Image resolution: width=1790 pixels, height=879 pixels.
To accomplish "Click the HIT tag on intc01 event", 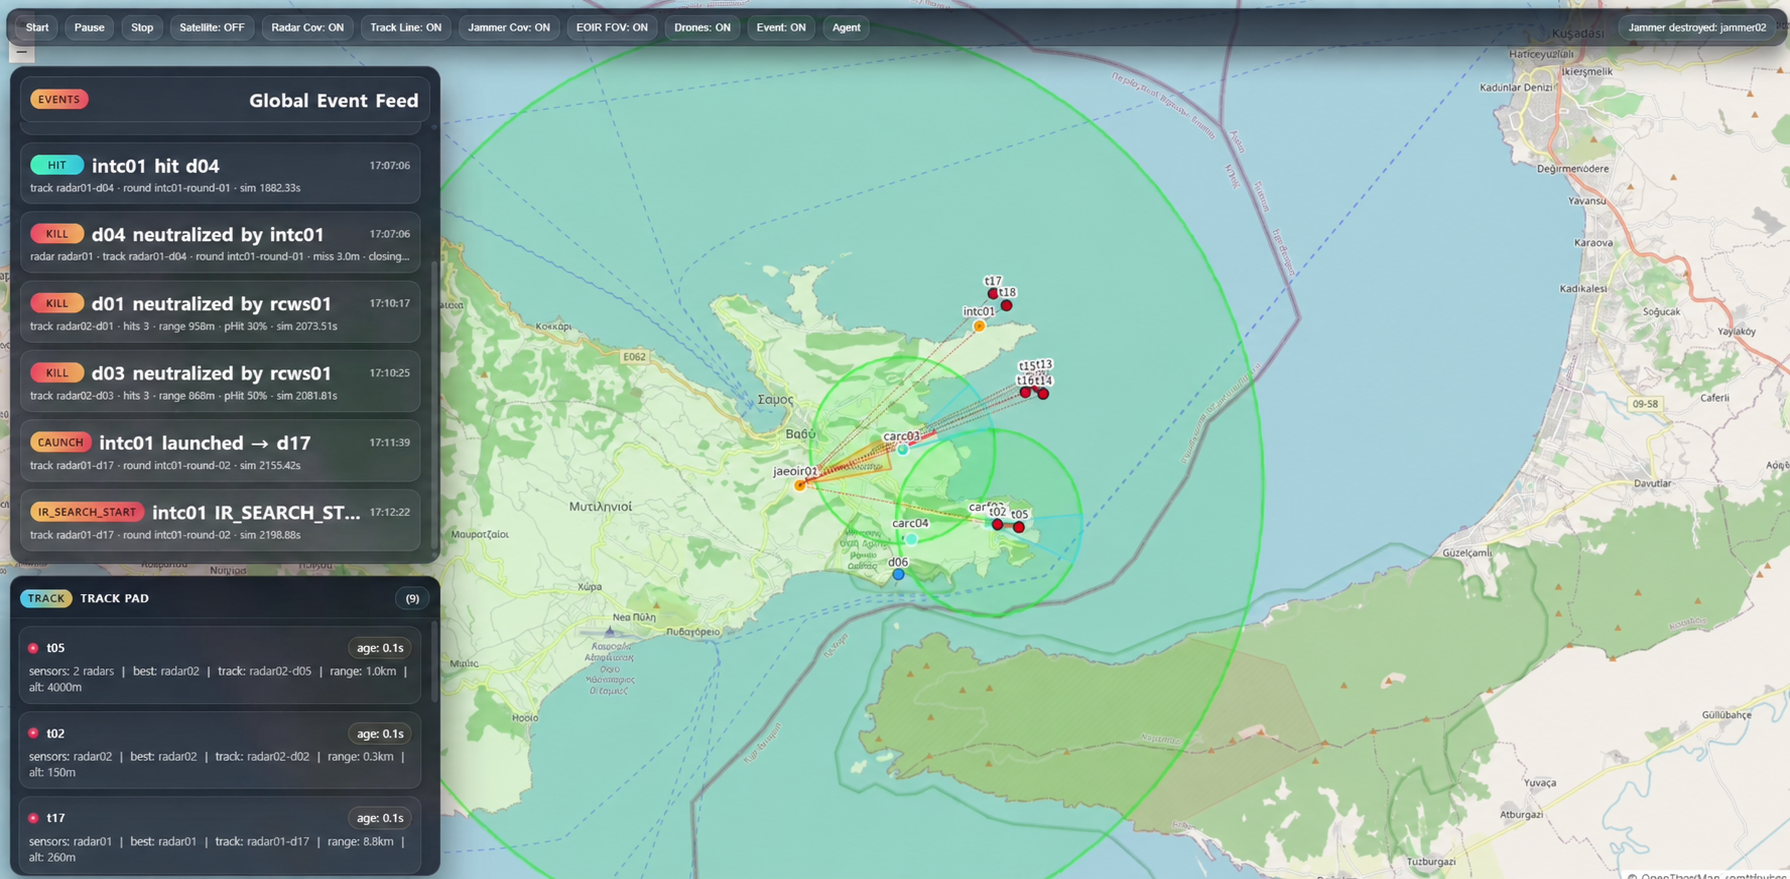I will [57, 165].
